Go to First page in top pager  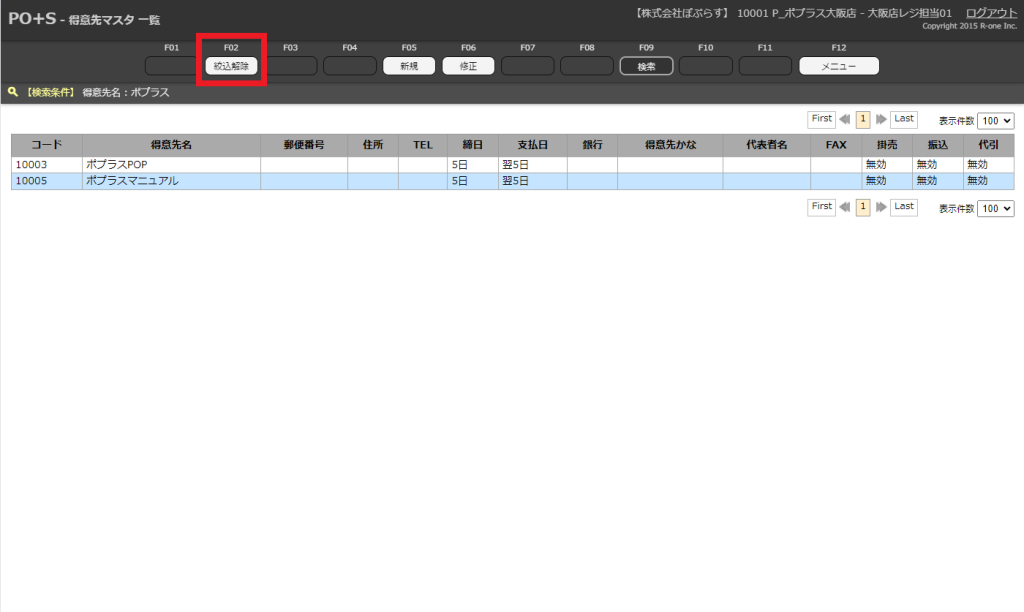pyautogui.click(x=822, y=119)
